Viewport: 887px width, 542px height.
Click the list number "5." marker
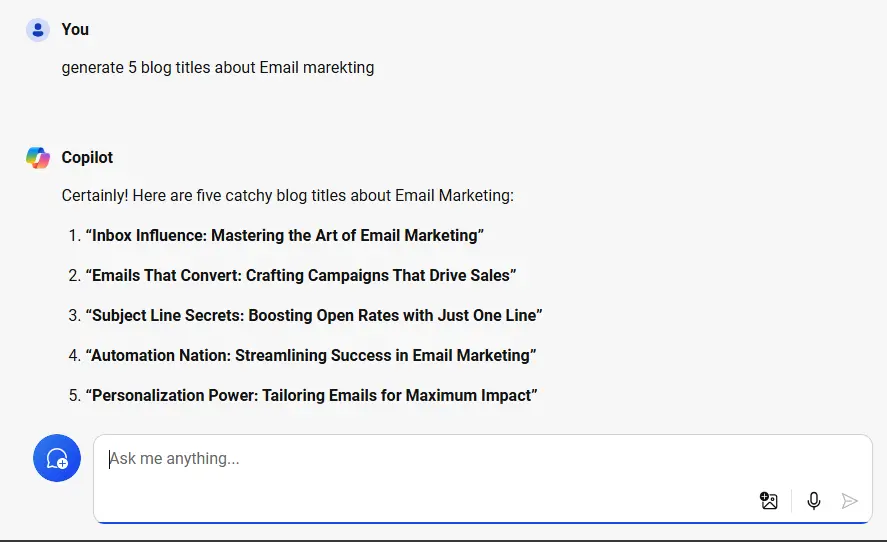pos(74,396)
